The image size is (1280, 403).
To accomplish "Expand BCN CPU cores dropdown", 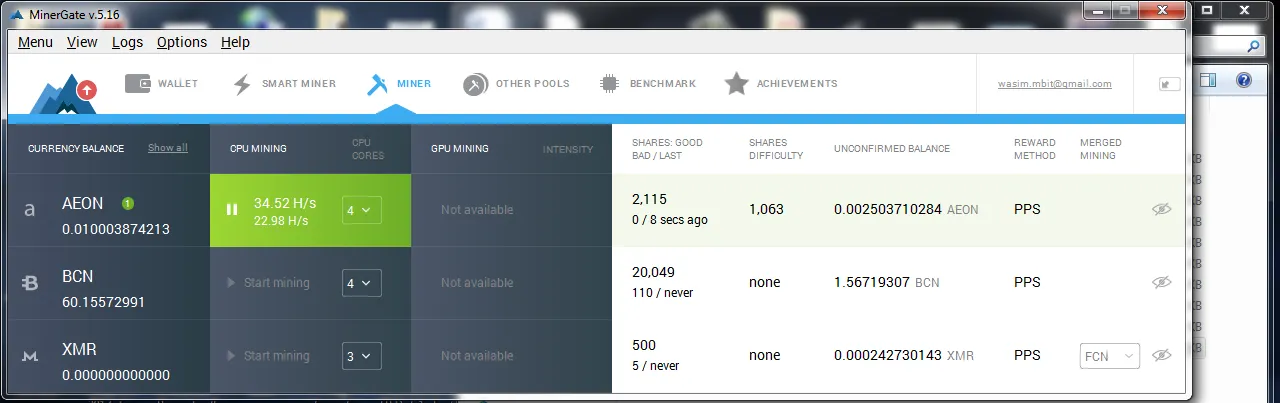I will (x=362, y=283).
